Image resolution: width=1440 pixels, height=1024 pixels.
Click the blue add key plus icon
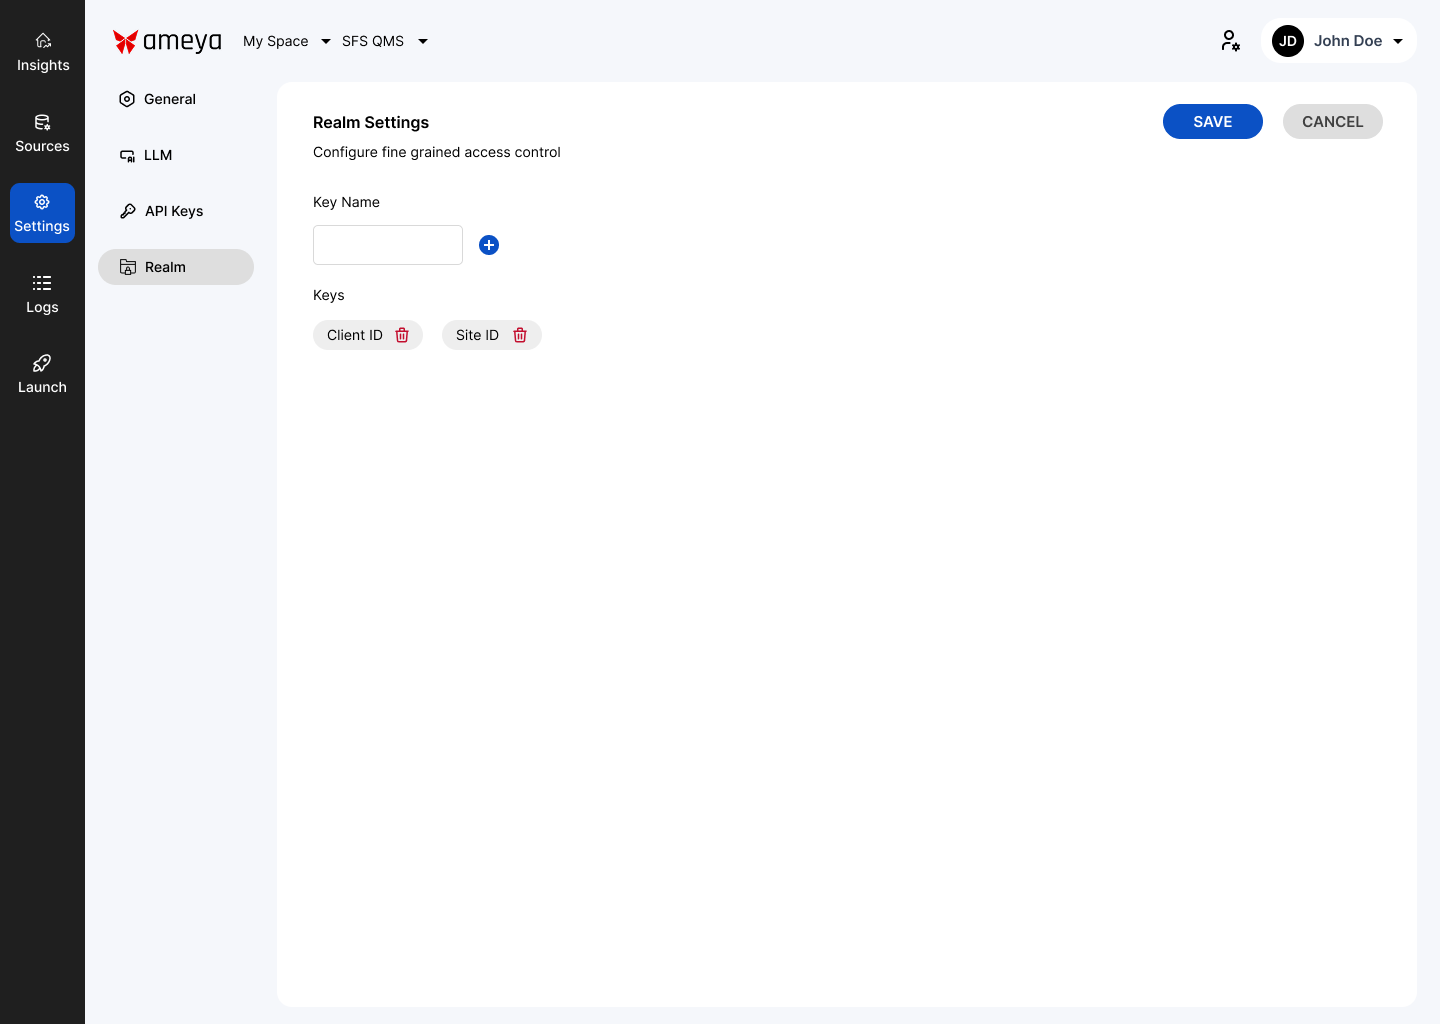489,245
